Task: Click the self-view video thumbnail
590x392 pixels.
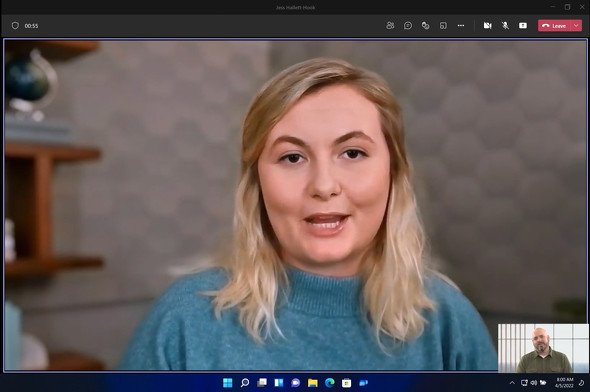Action: click(x=543, y=348)
